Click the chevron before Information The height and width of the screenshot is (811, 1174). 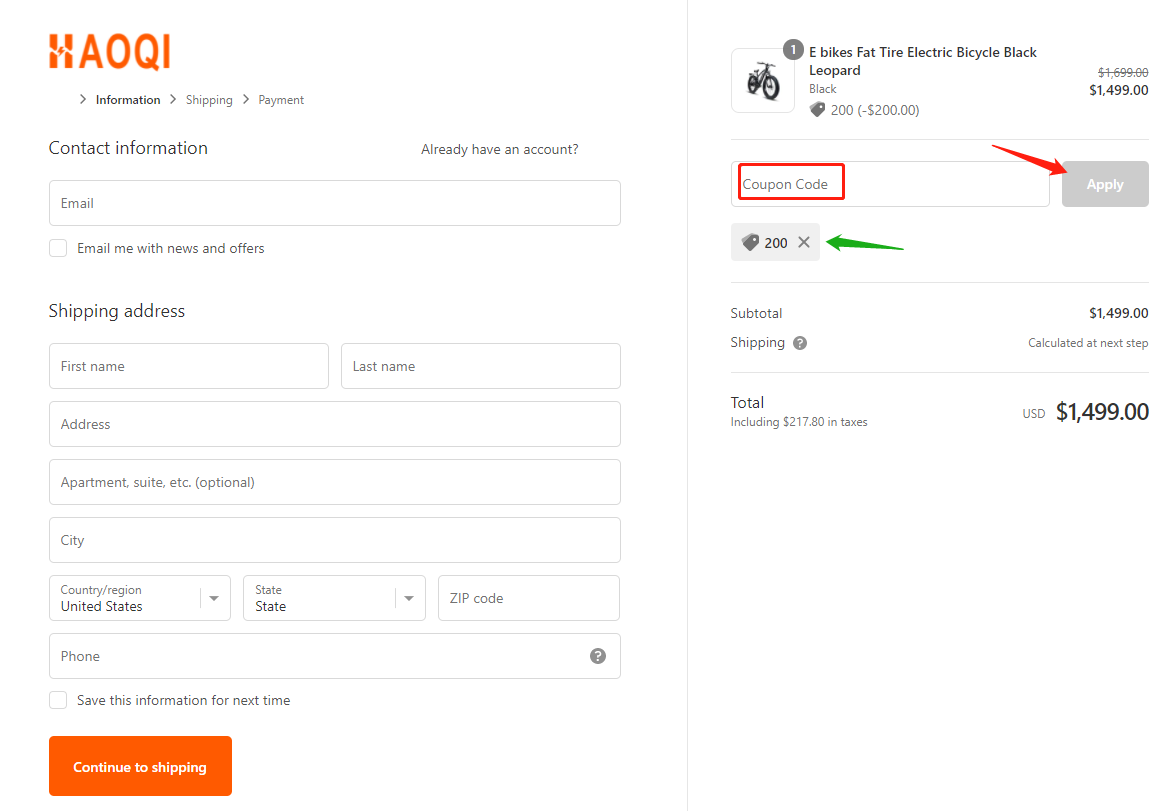pyautogui.click(x=83, y=99)
